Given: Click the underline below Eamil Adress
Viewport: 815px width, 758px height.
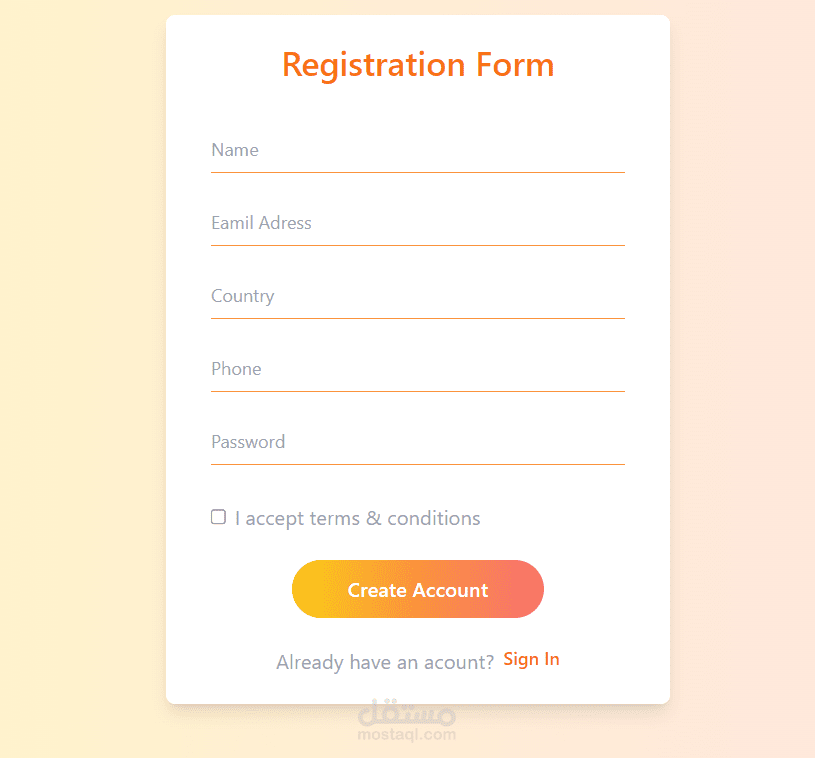Looking at the screenshot, I should pyautogui.click(x=417, y=245).
